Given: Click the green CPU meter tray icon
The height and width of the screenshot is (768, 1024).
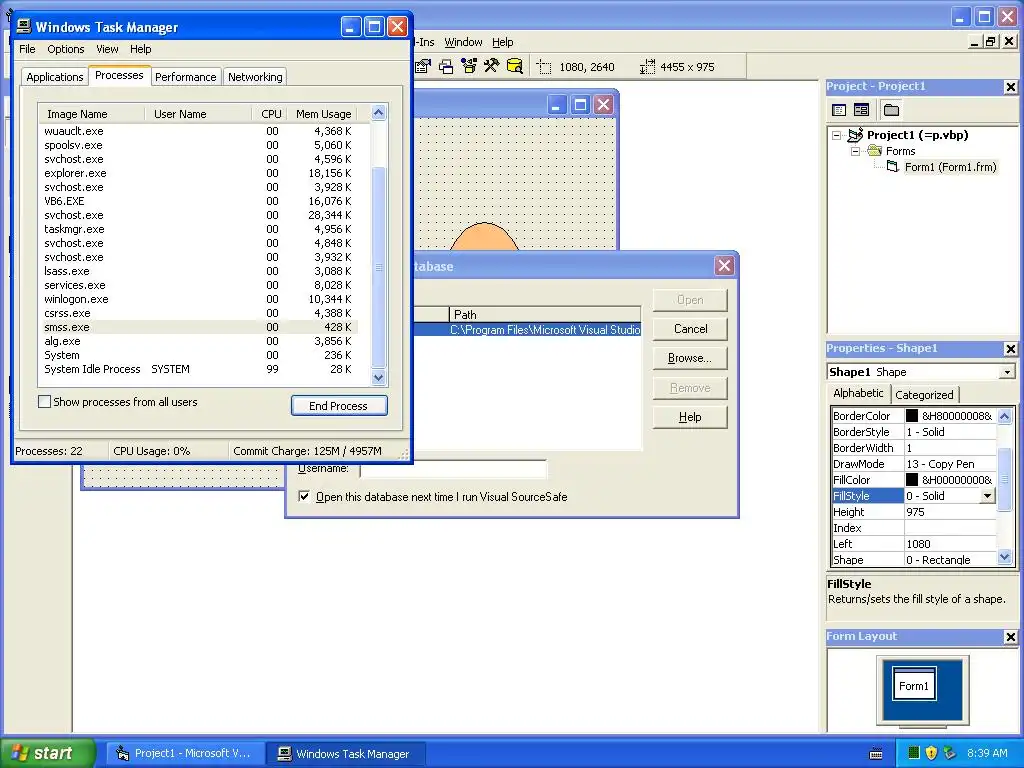Looking at the screenshot, I should [914, 753].
